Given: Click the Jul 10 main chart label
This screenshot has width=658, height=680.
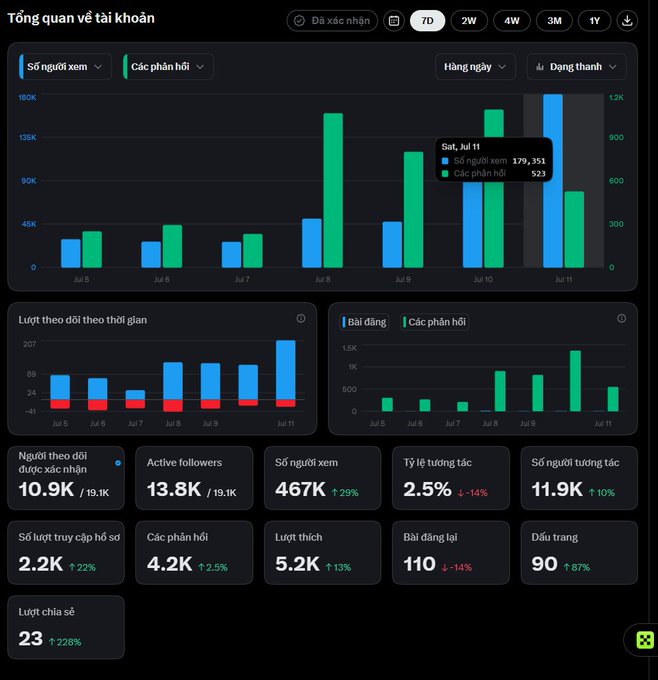Looking at the screenshot, I should click(483, 279).
